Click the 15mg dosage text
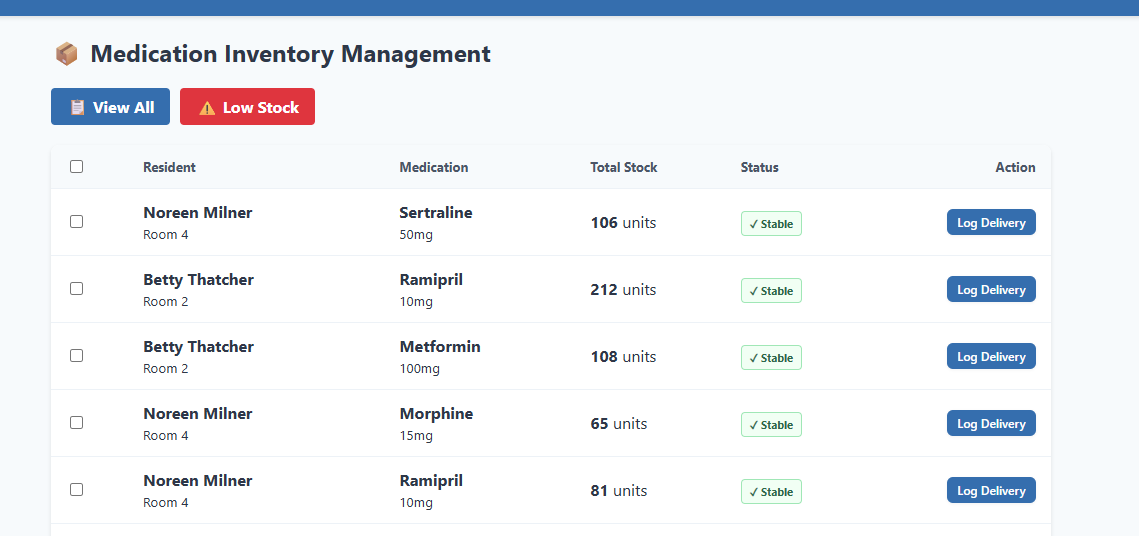The image size is (1139, 536). tap(416, 435)
